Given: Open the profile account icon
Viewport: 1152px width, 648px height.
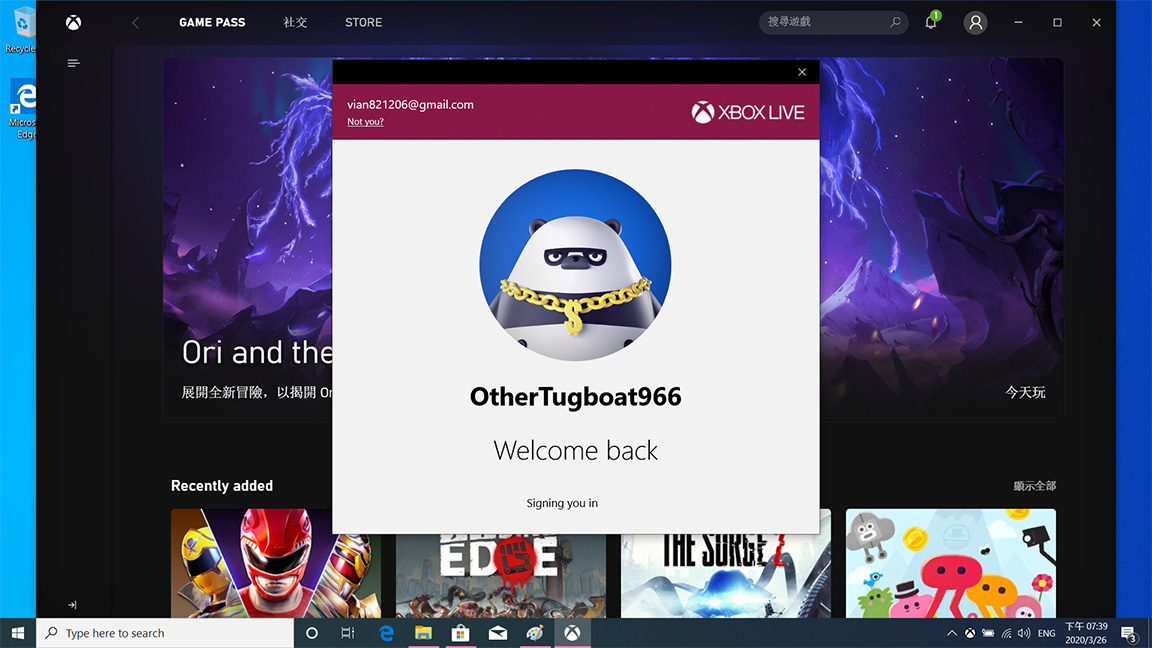Looking at the screenshot, I should pyautogui.click(x=976, y=23).
